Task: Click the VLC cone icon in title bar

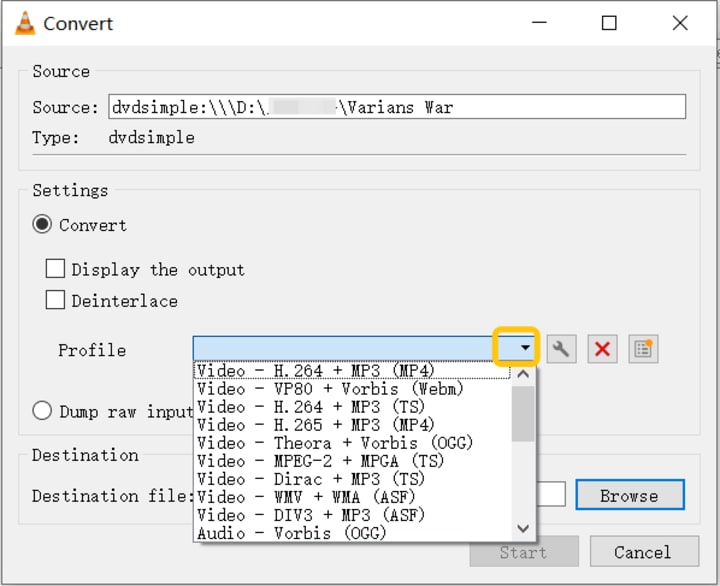Action: [25, 23]
